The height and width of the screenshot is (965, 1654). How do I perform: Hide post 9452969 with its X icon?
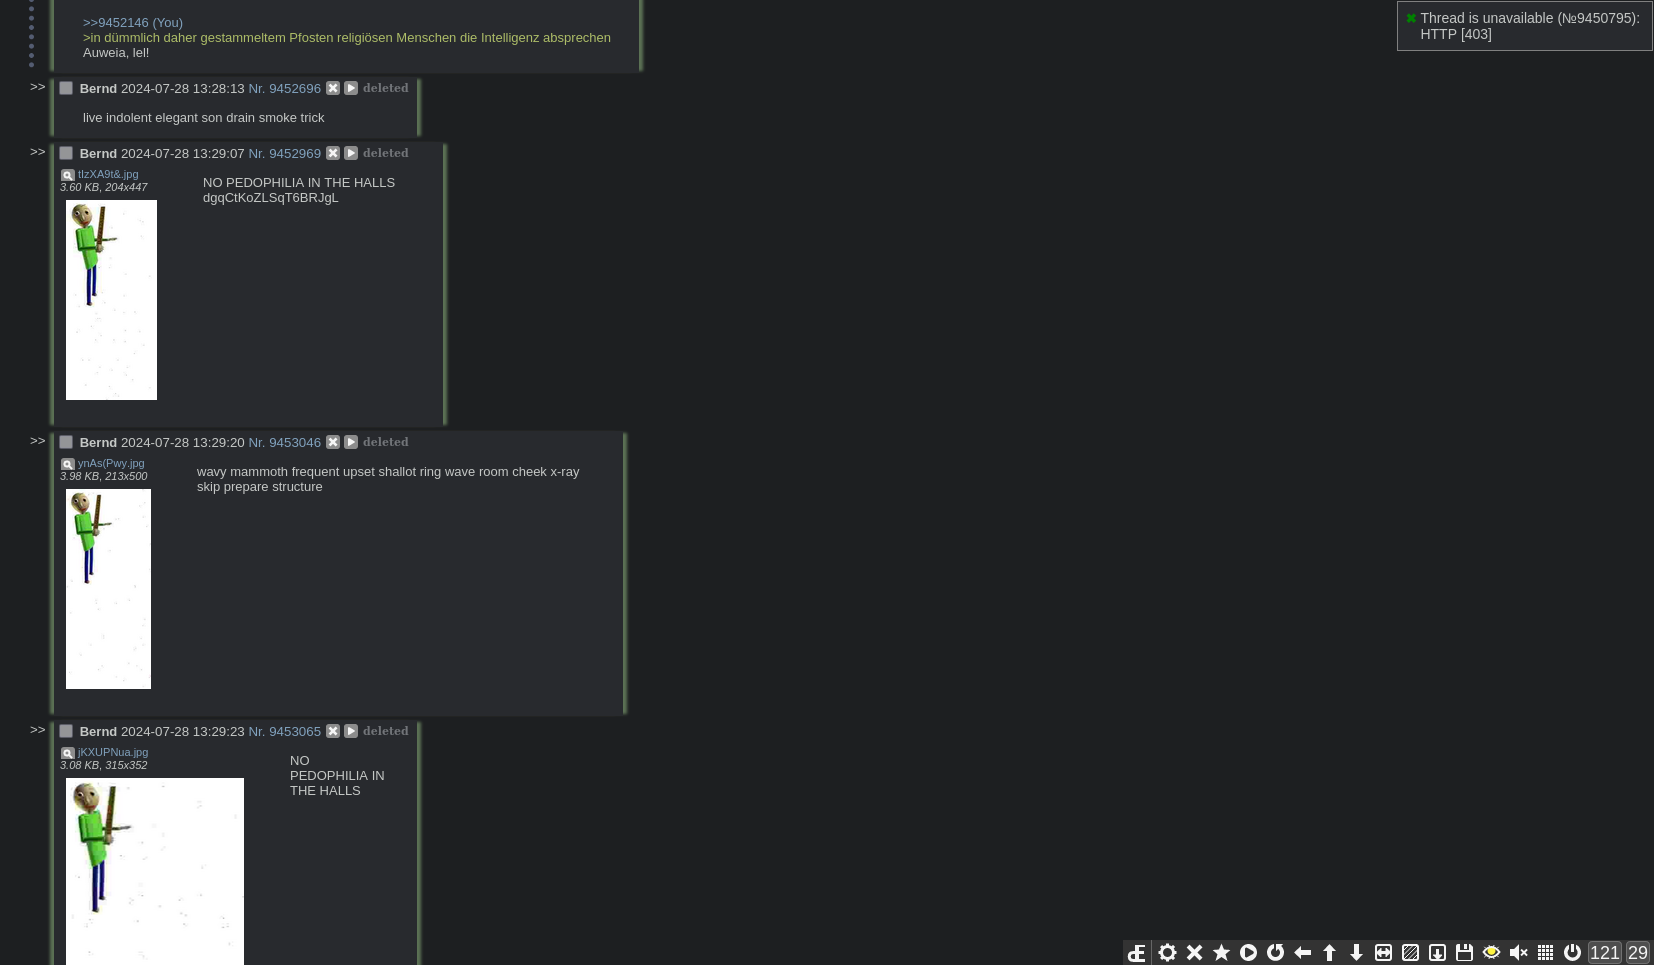[333, 153]
